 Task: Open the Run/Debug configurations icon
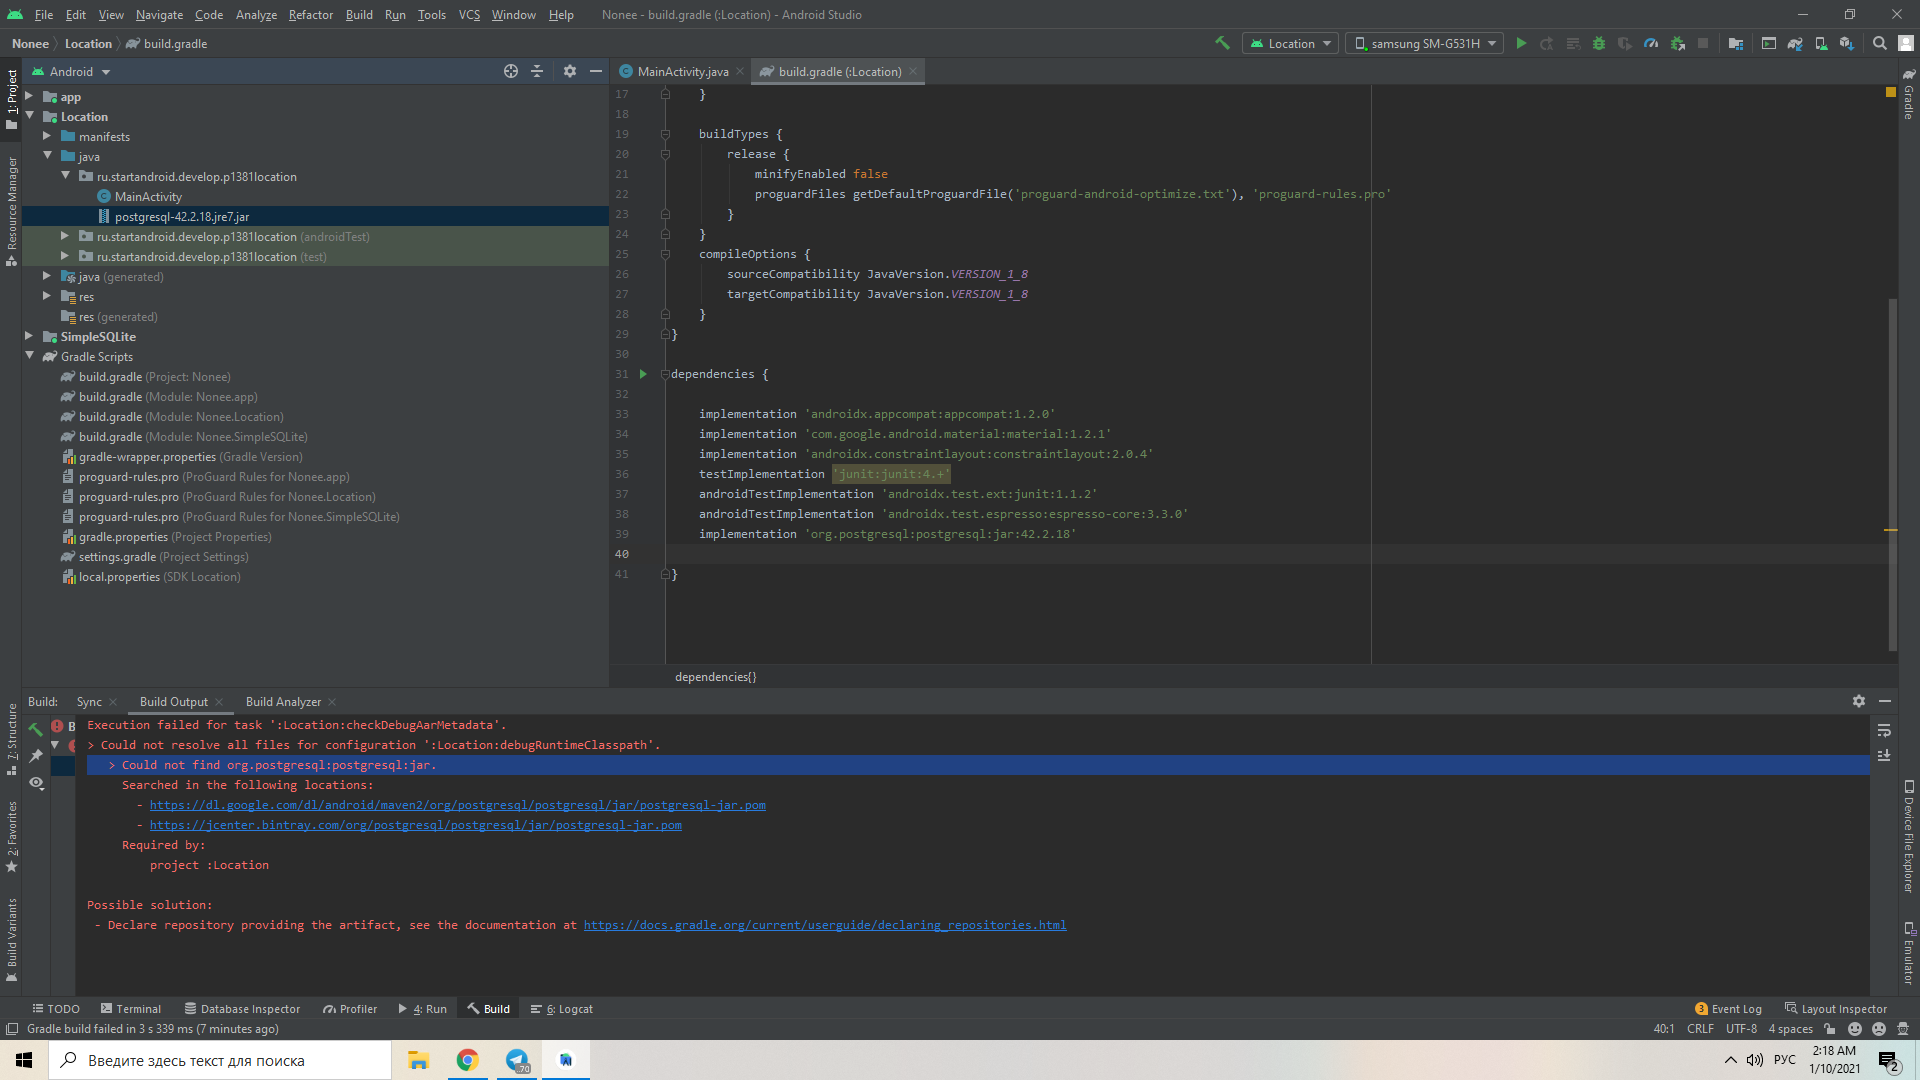(x=1769, y=43)
